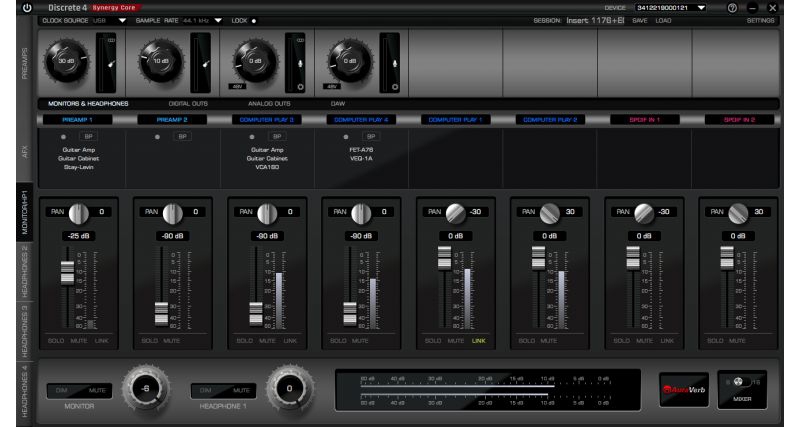Click the guitar input icon on preamp 1

pos(111,64)
